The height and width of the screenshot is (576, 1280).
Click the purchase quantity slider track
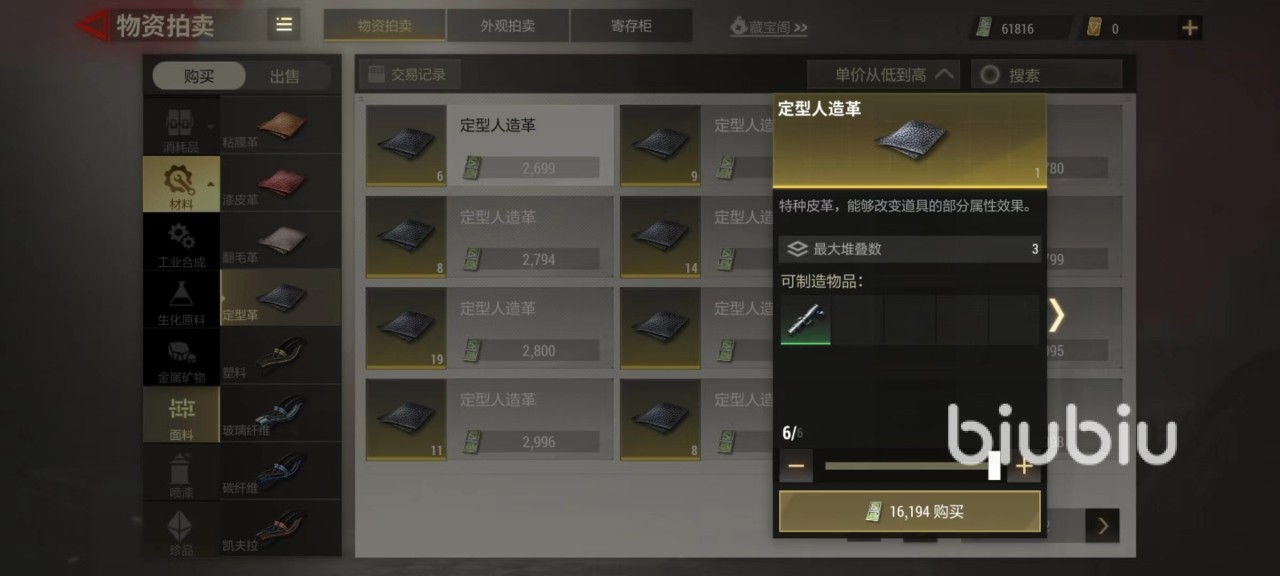point(910,466)
